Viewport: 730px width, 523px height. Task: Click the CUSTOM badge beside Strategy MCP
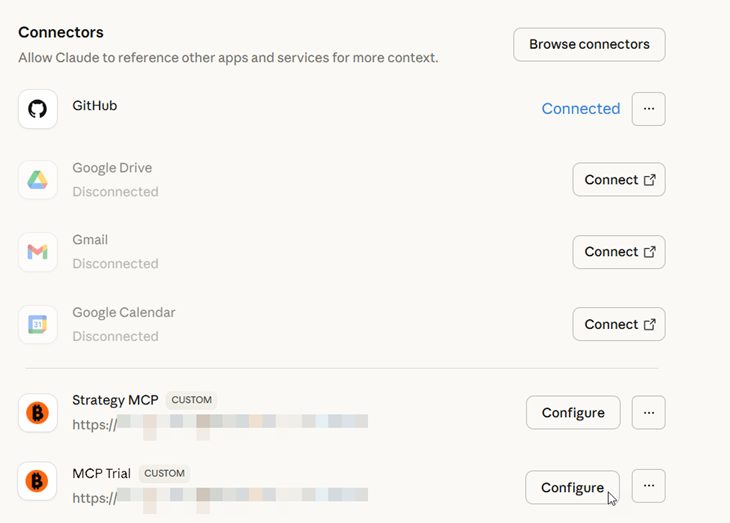pyautogui.click(x=191, y=400)
